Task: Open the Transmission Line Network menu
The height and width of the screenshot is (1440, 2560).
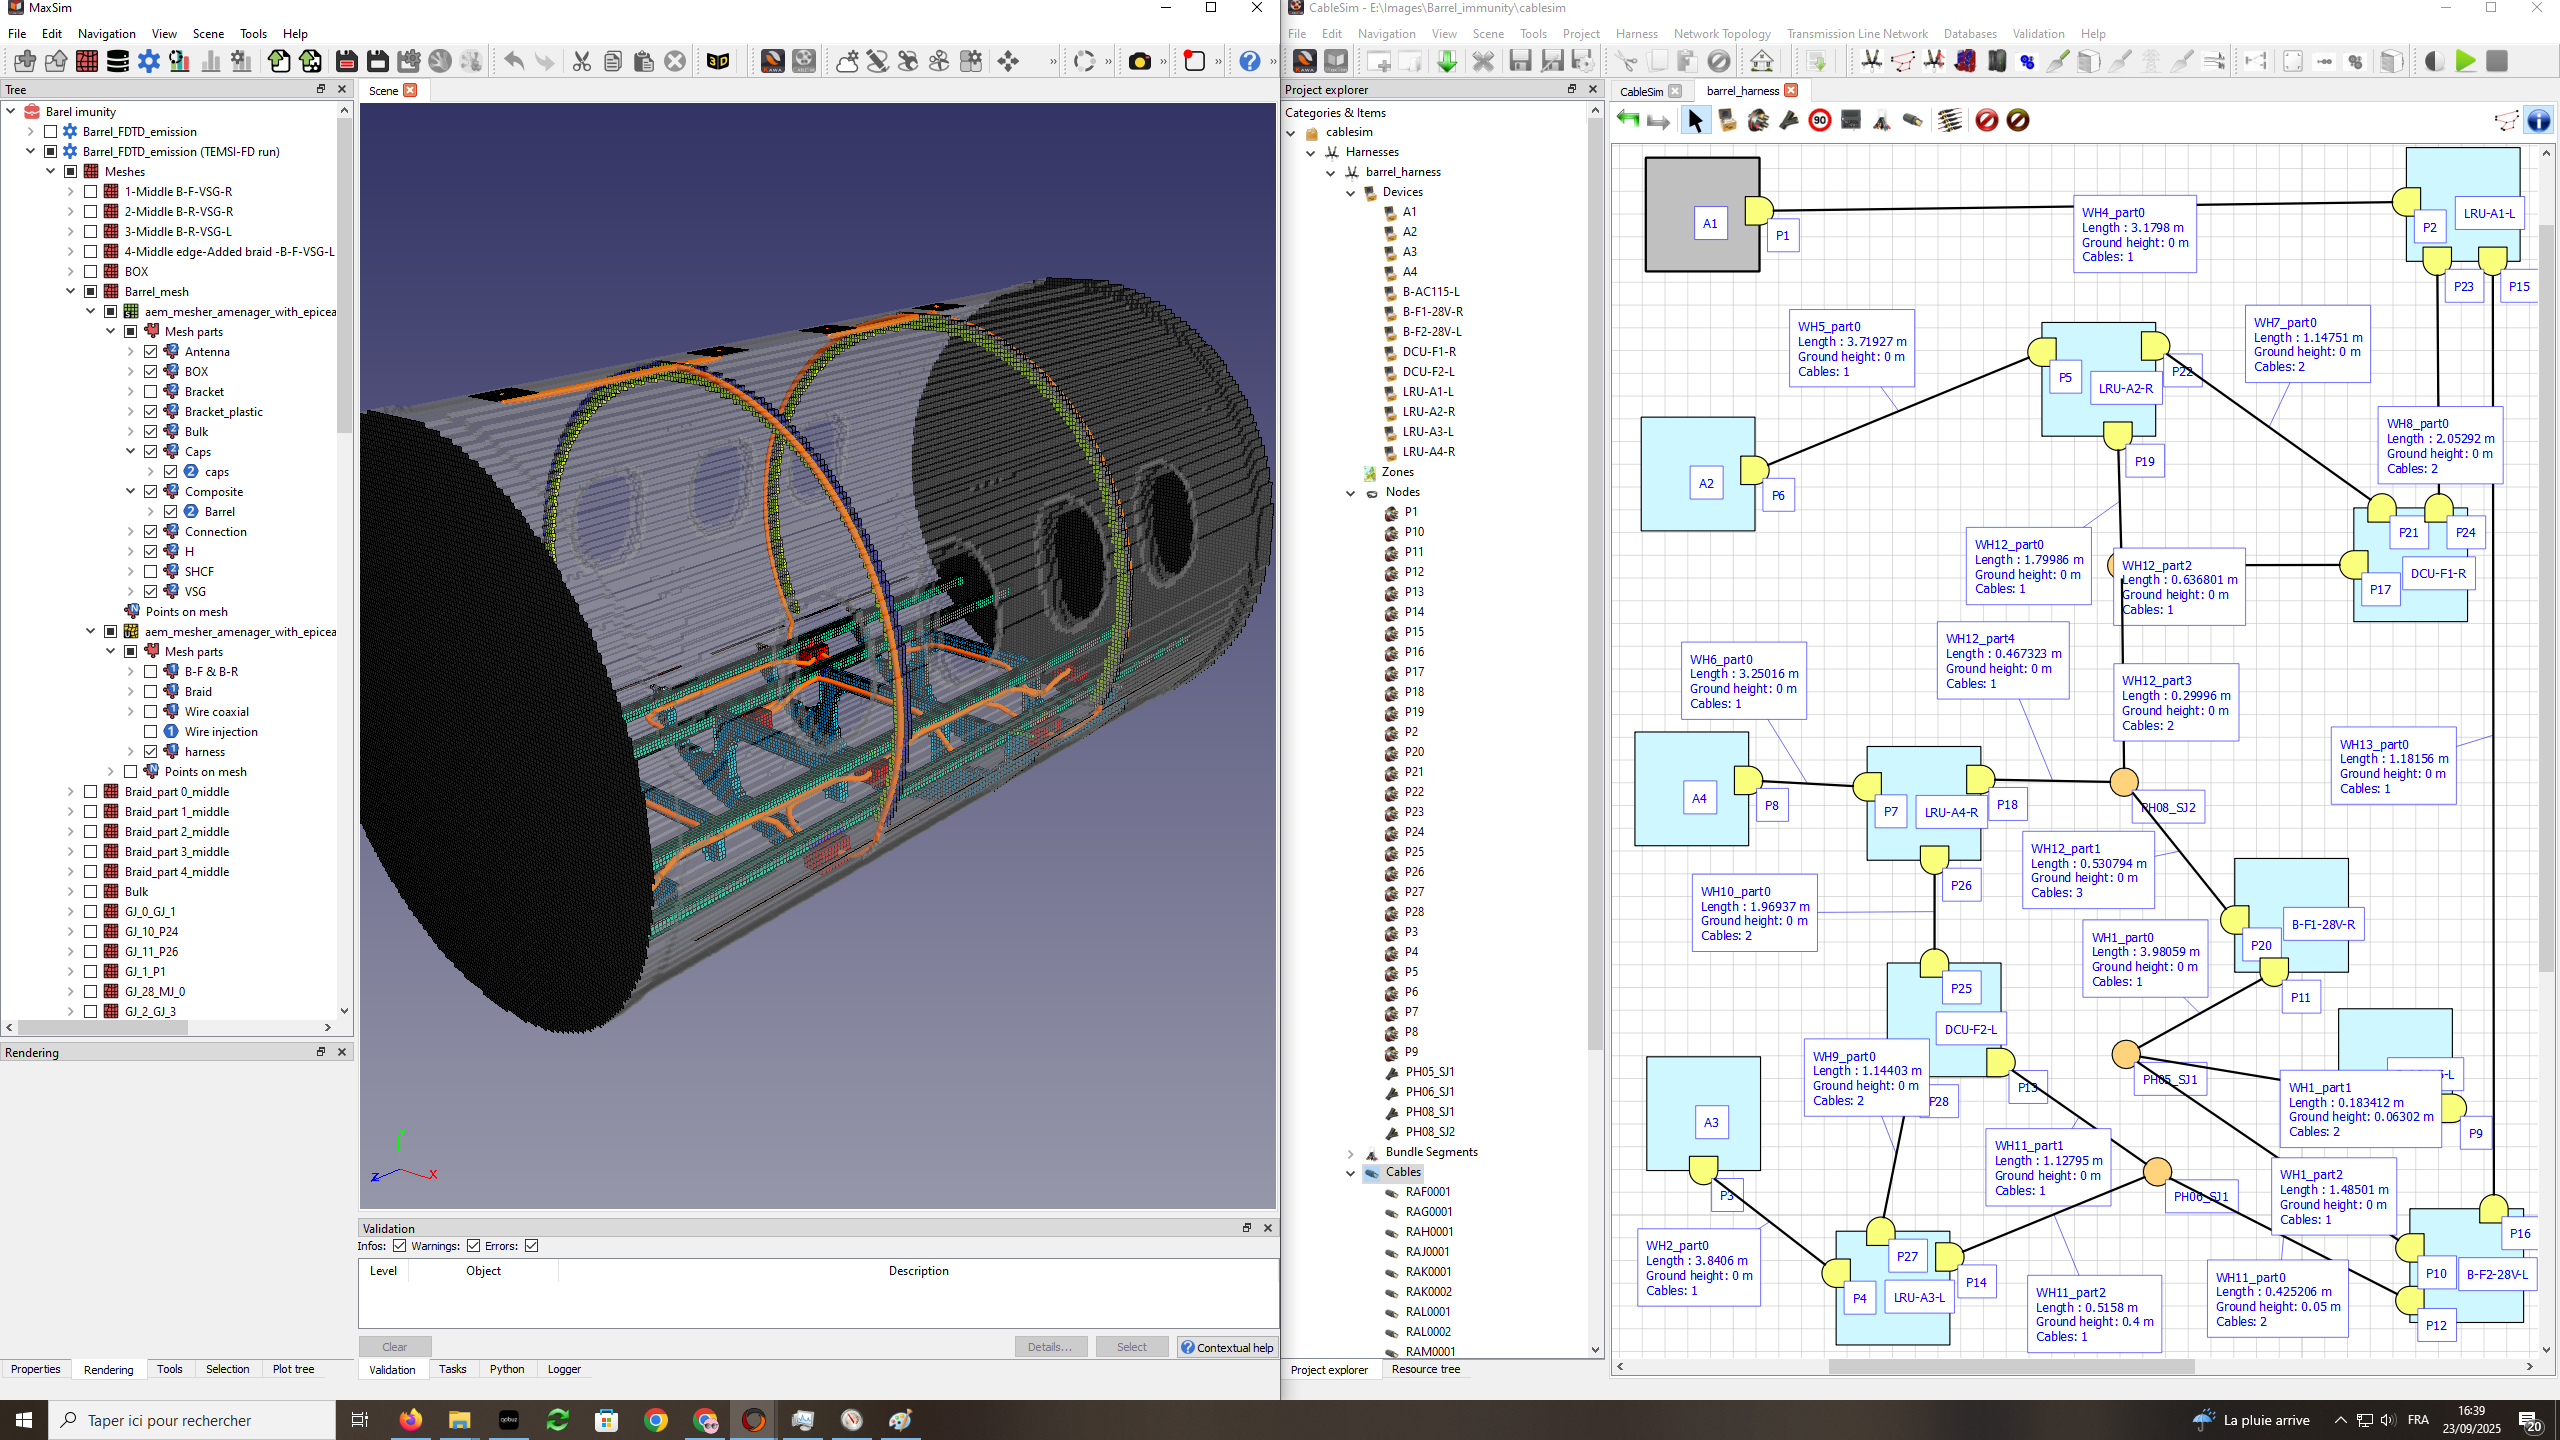Action: (1856, 34)
